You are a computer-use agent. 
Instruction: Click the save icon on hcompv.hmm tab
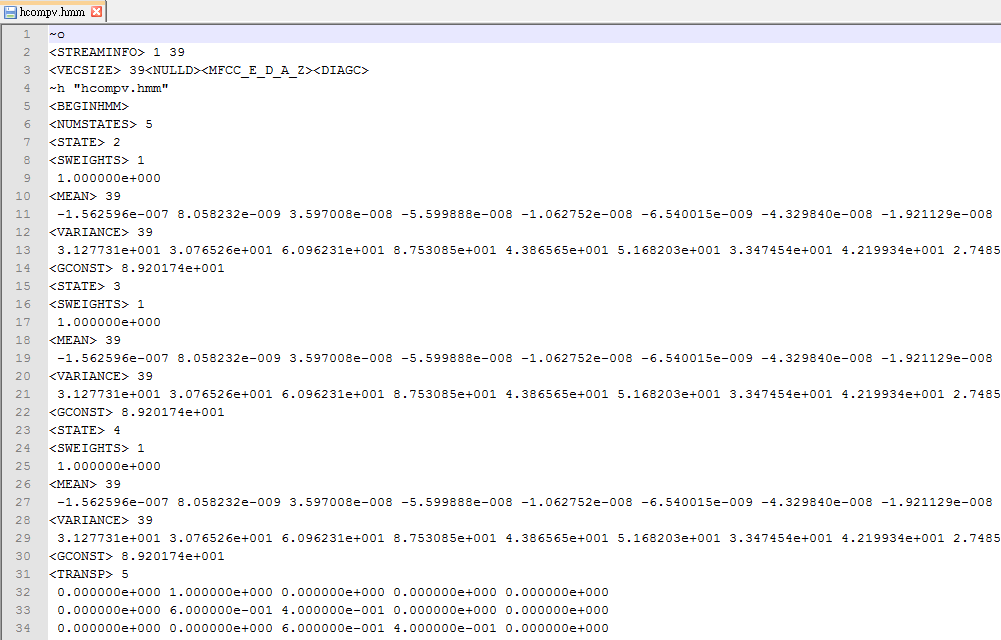coord(10,12)
